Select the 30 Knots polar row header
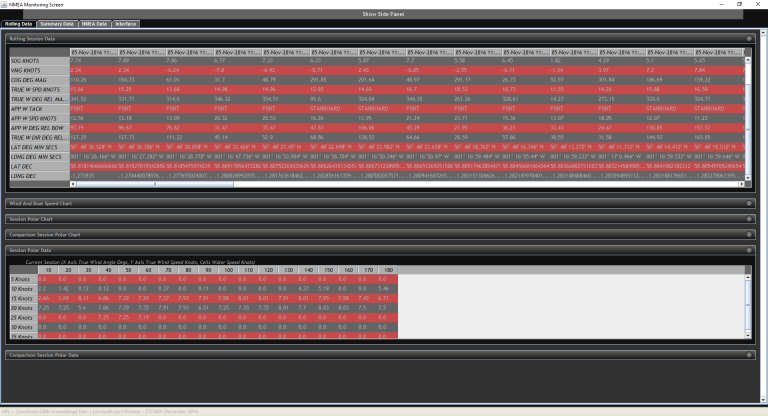Viewport: 768px width, 416px height. tap(24, 327)
